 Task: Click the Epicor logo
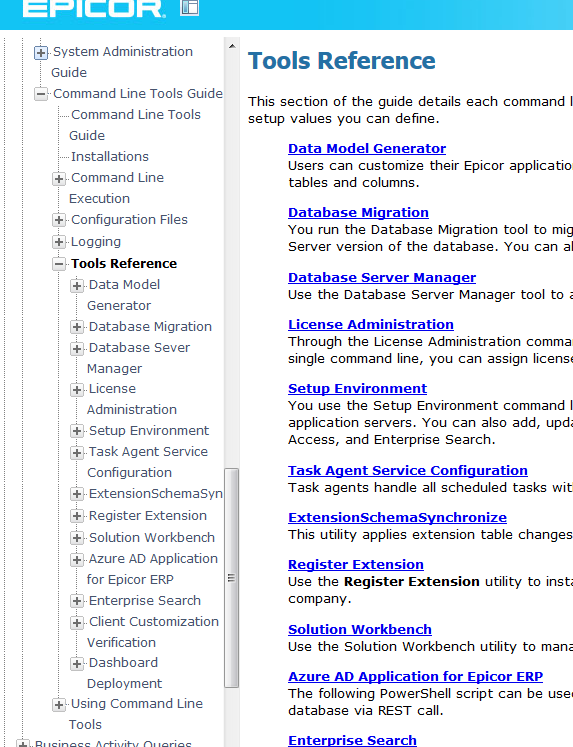[94, 9]
